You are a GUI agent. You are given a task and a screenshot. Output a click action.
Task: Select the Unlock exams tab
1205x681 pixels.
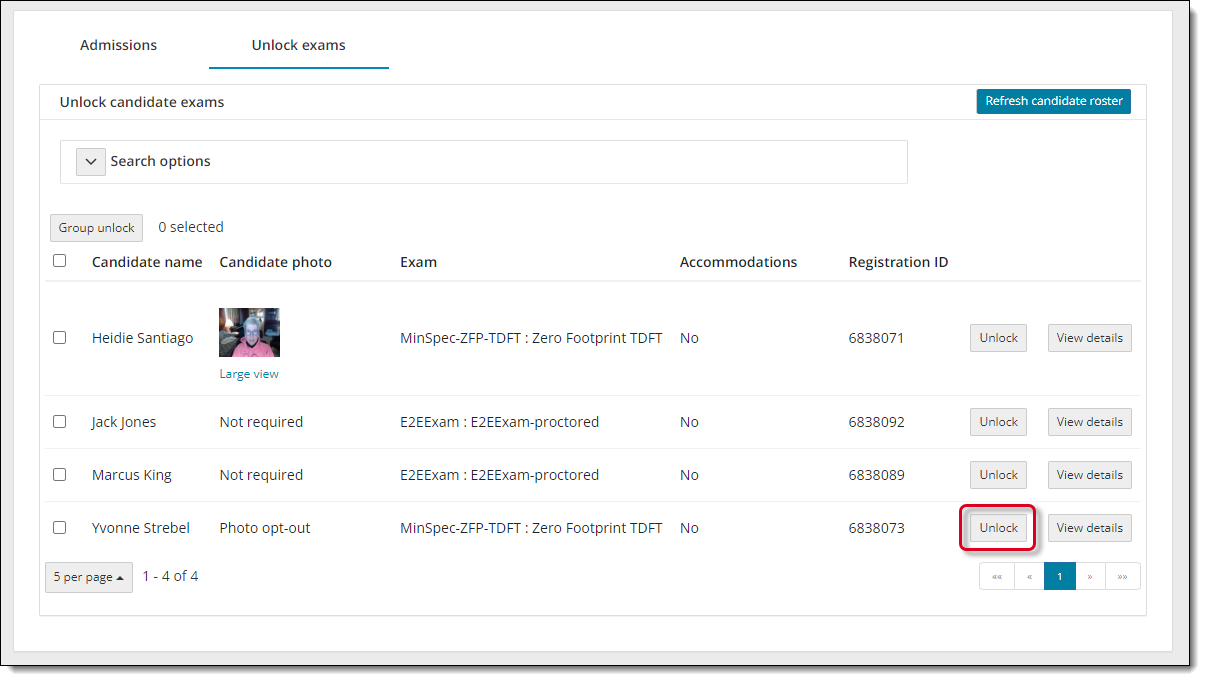click(298, 45)
